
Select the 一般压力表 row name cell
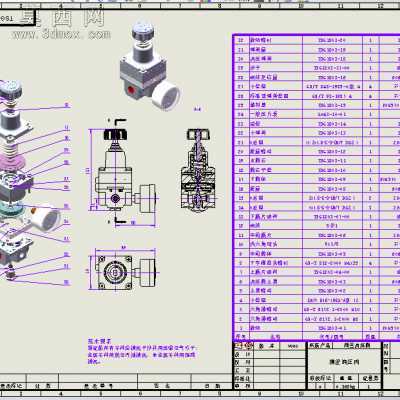coord(276,114)
